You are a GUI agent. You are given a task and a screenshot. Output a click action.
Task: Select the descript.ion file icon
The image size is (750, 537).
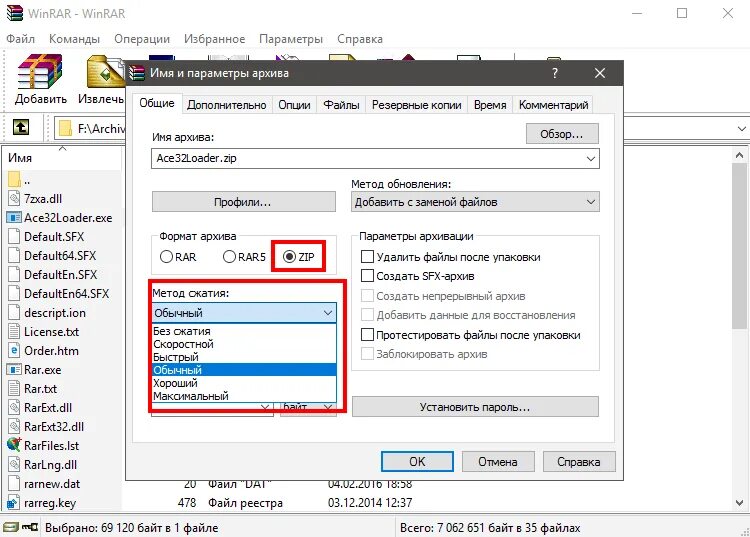click(x=14, y=313)
